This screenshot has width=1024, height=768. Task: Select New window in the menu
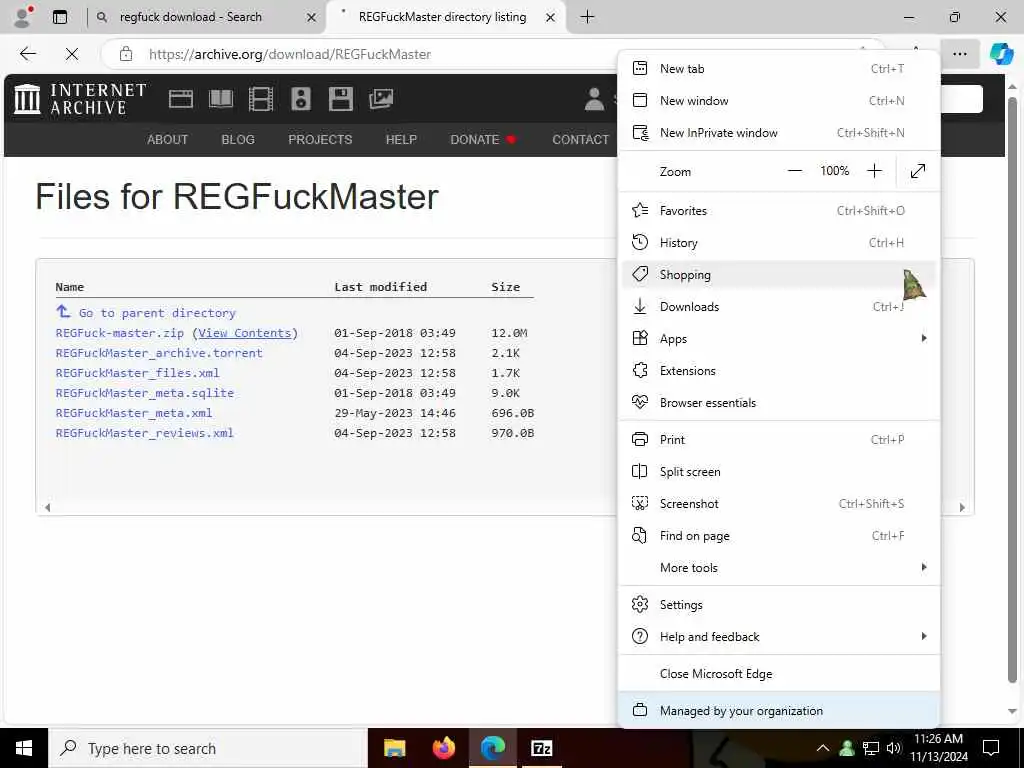coord(778,101)
